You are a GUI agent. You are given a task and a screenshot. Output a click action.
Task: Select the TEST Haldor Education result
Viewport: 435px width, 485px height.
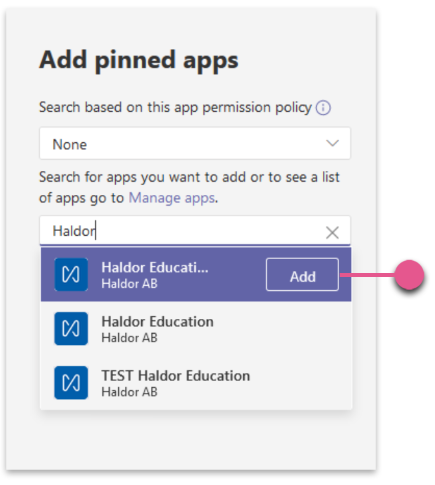click(x=196, y=383)
